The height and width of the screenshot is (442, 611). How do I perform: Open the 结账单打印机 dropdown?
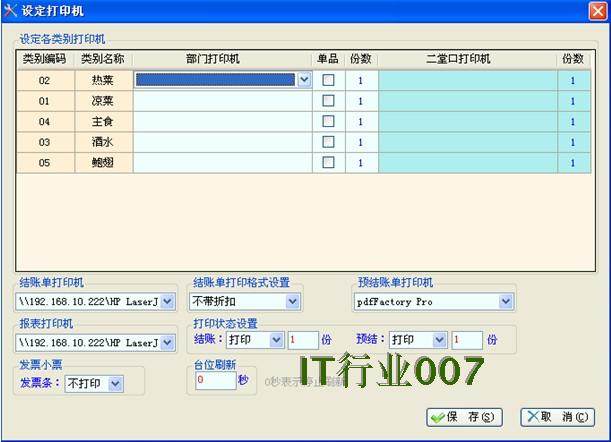(x=167, y=301)
